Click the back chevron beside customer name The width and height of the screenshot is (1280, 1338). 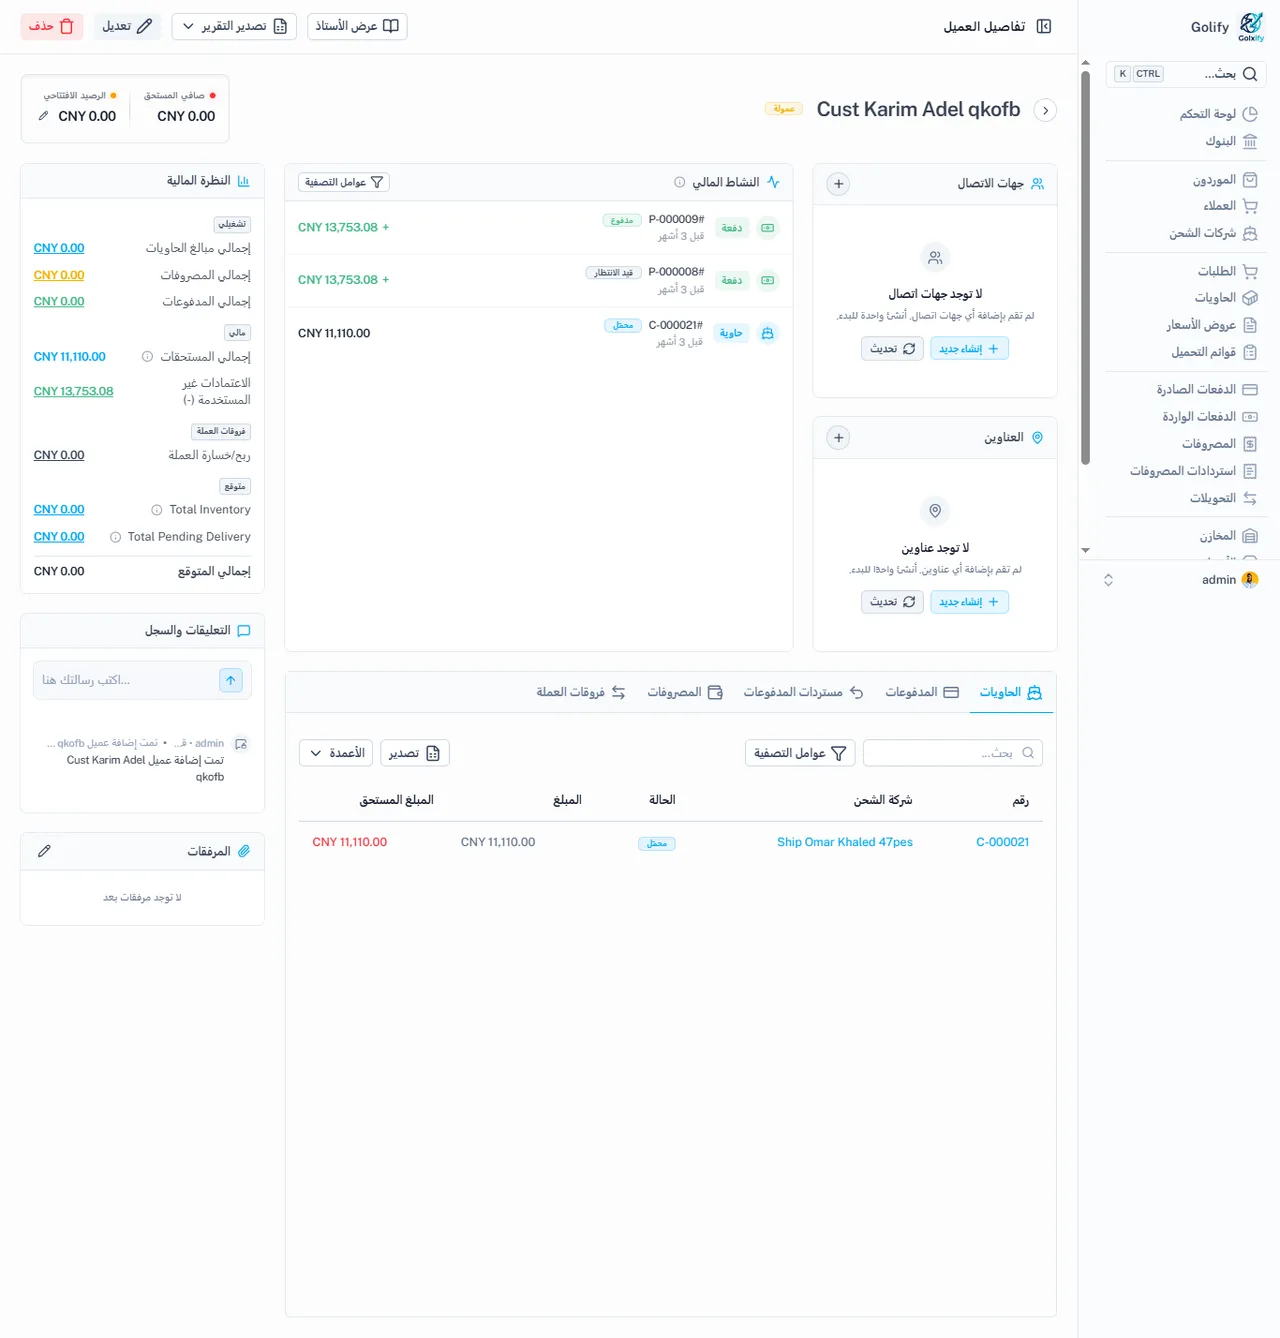point(1045,110)
